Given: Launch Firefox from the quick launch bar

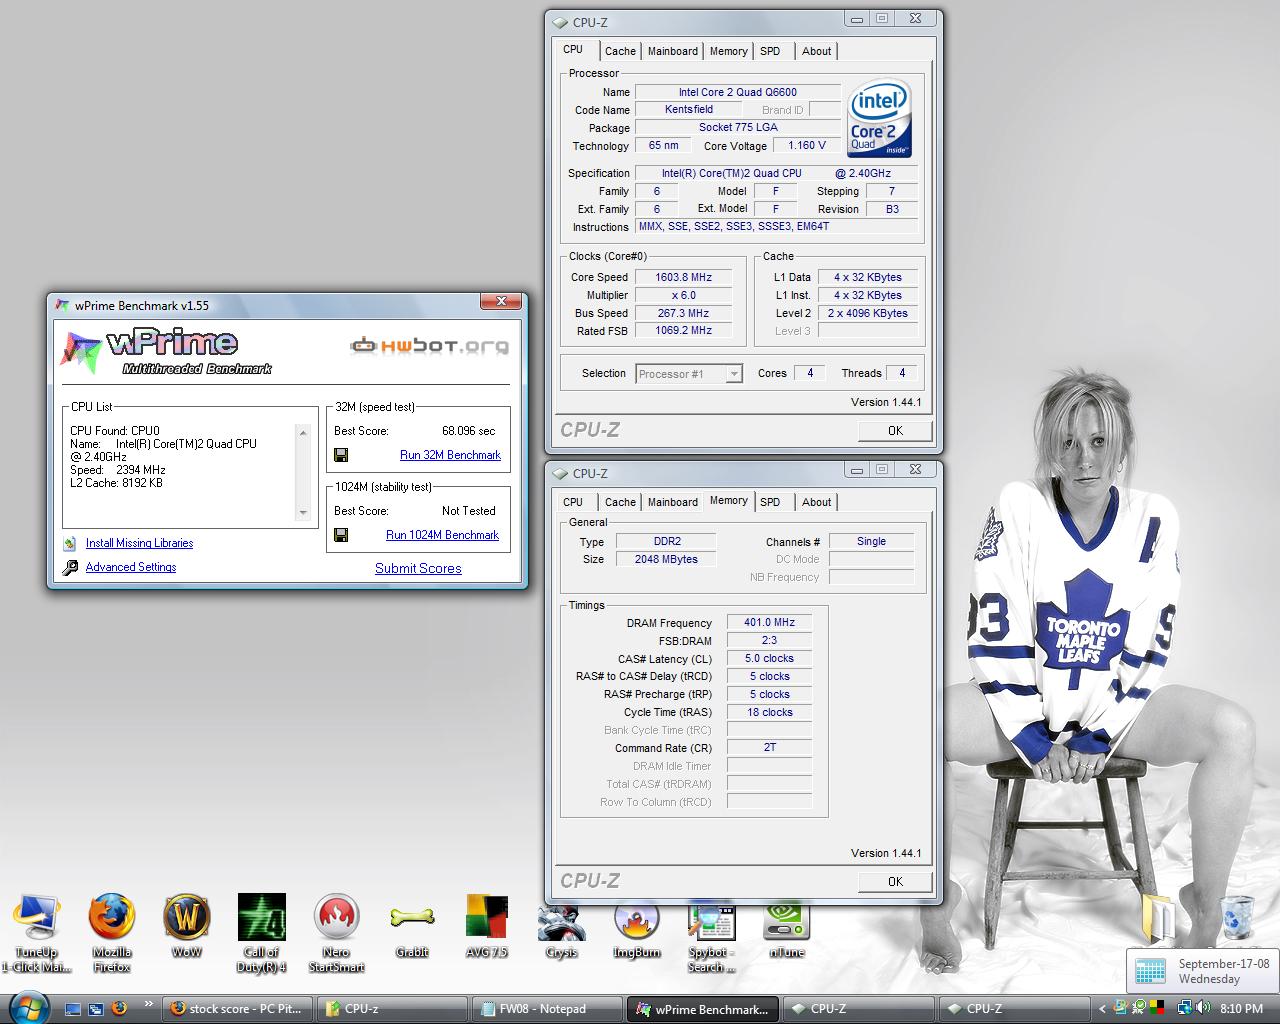Looking at the screenshot, I should click(119, 1008).
